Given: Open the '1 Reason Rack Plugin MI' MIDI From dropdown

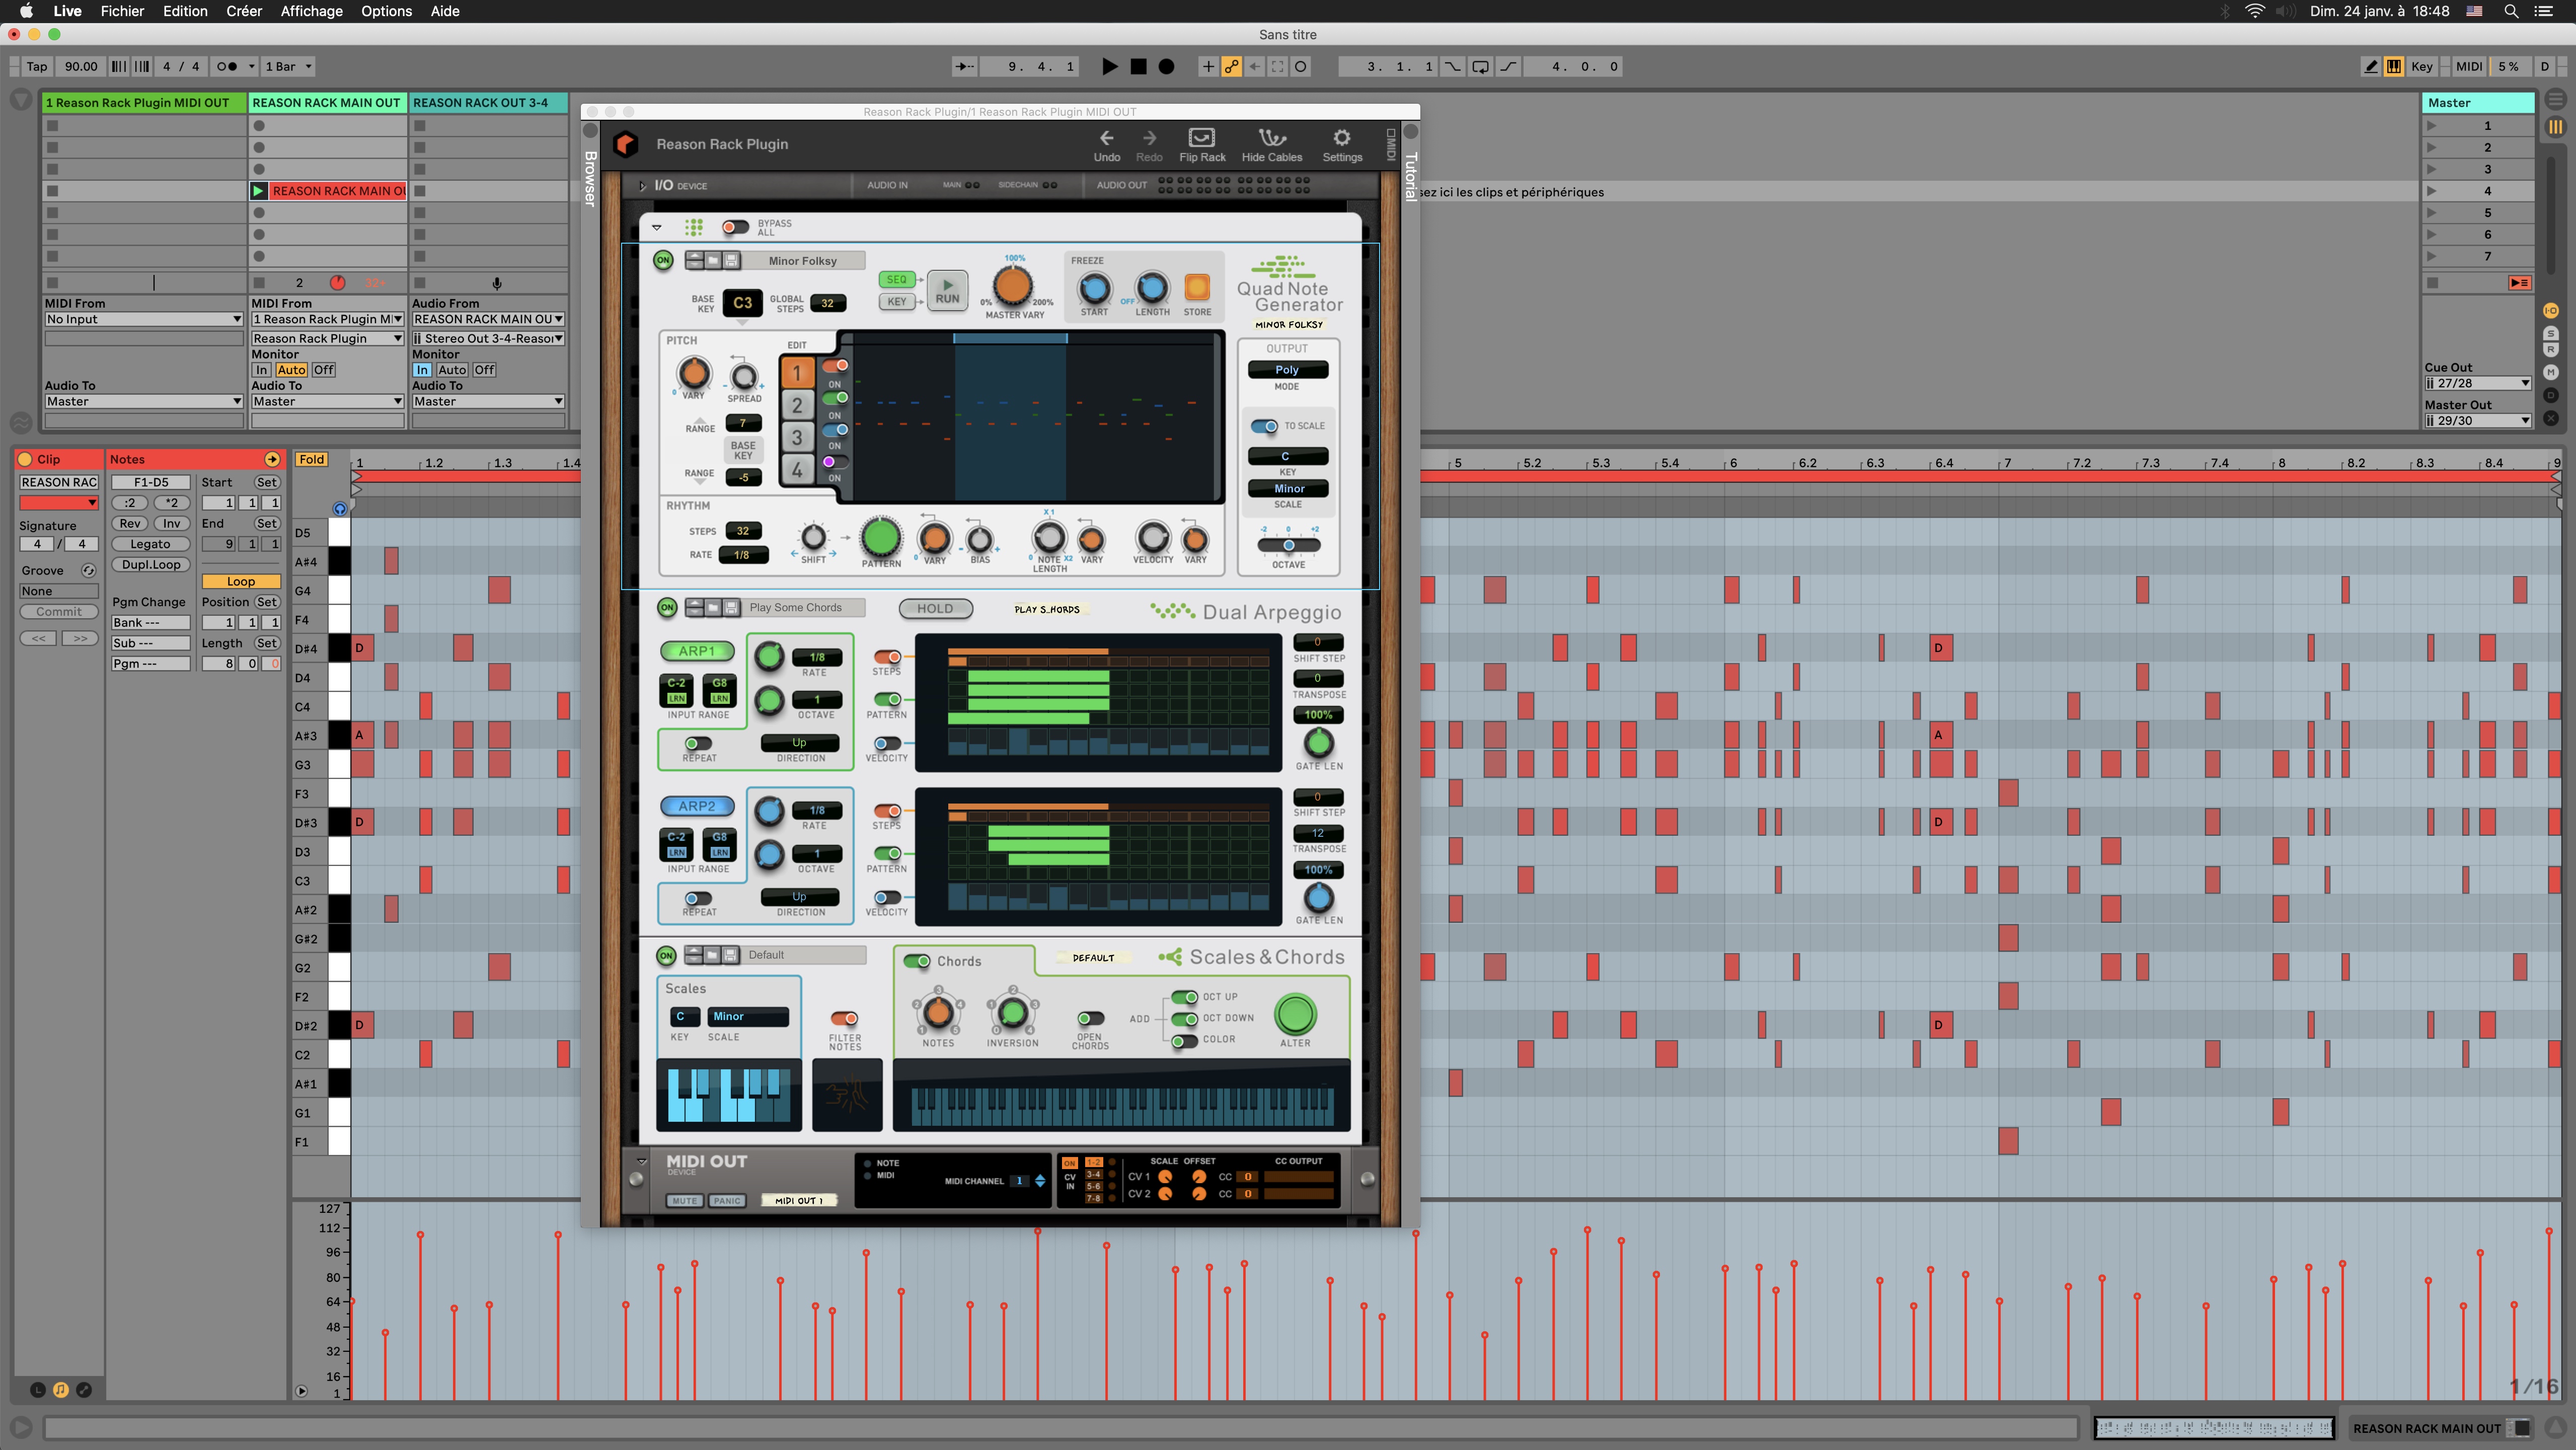Looking at the screenshot, I should click(327, 319).
